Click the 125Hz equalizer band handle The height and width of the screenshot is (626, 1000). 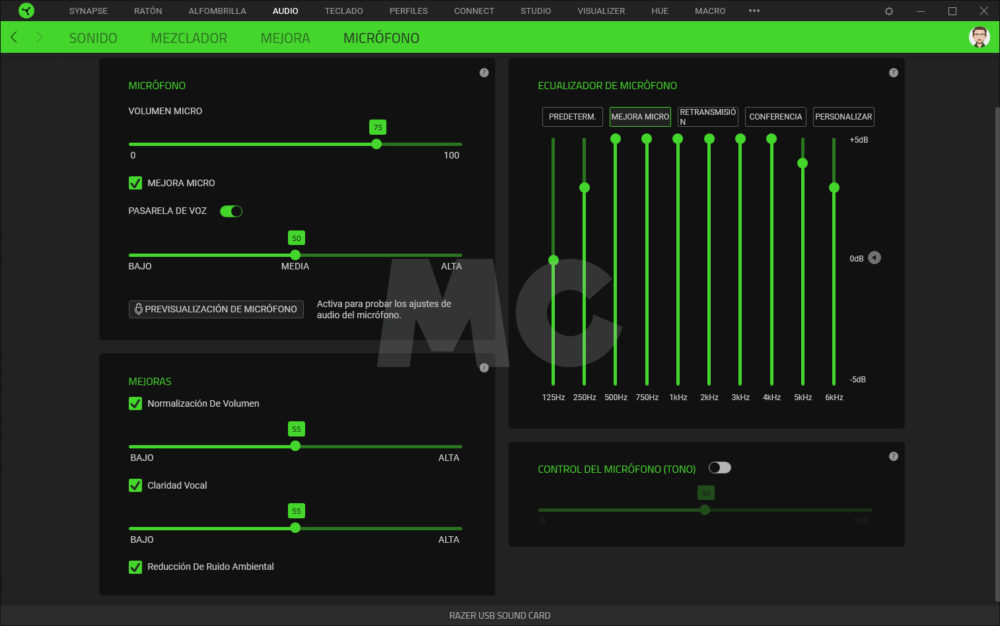[x=553, y=260]
